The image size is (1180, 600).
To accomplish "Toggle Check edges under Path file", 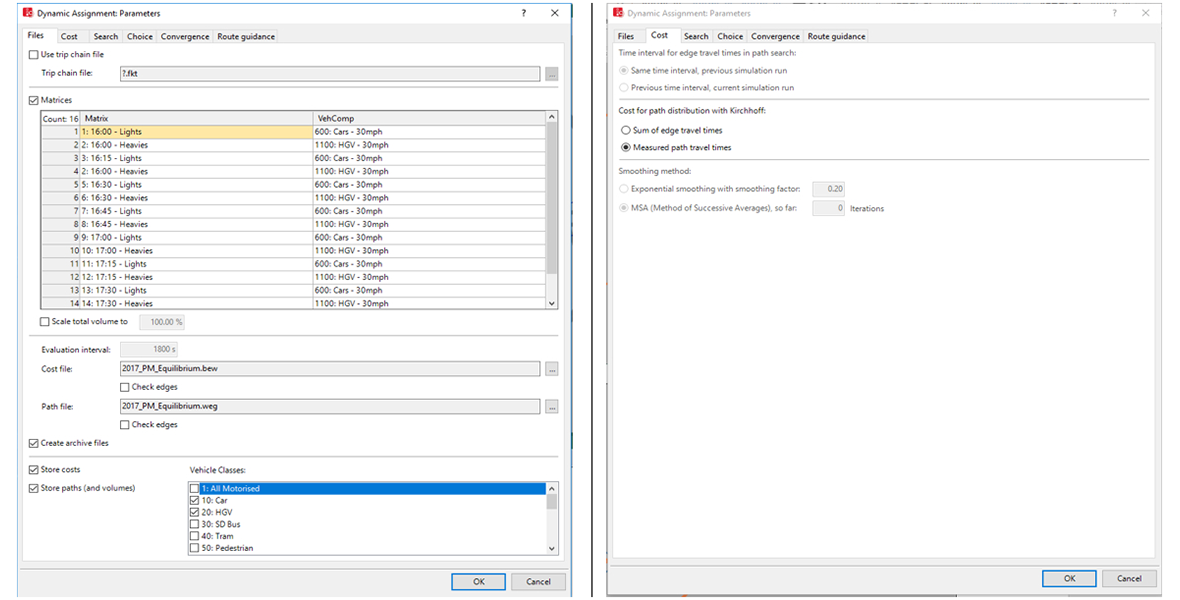I will click(x=125, y=425).
